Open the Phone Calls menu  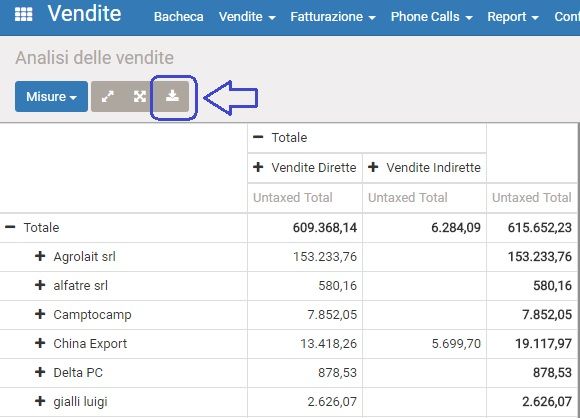(x=432, y=17)
